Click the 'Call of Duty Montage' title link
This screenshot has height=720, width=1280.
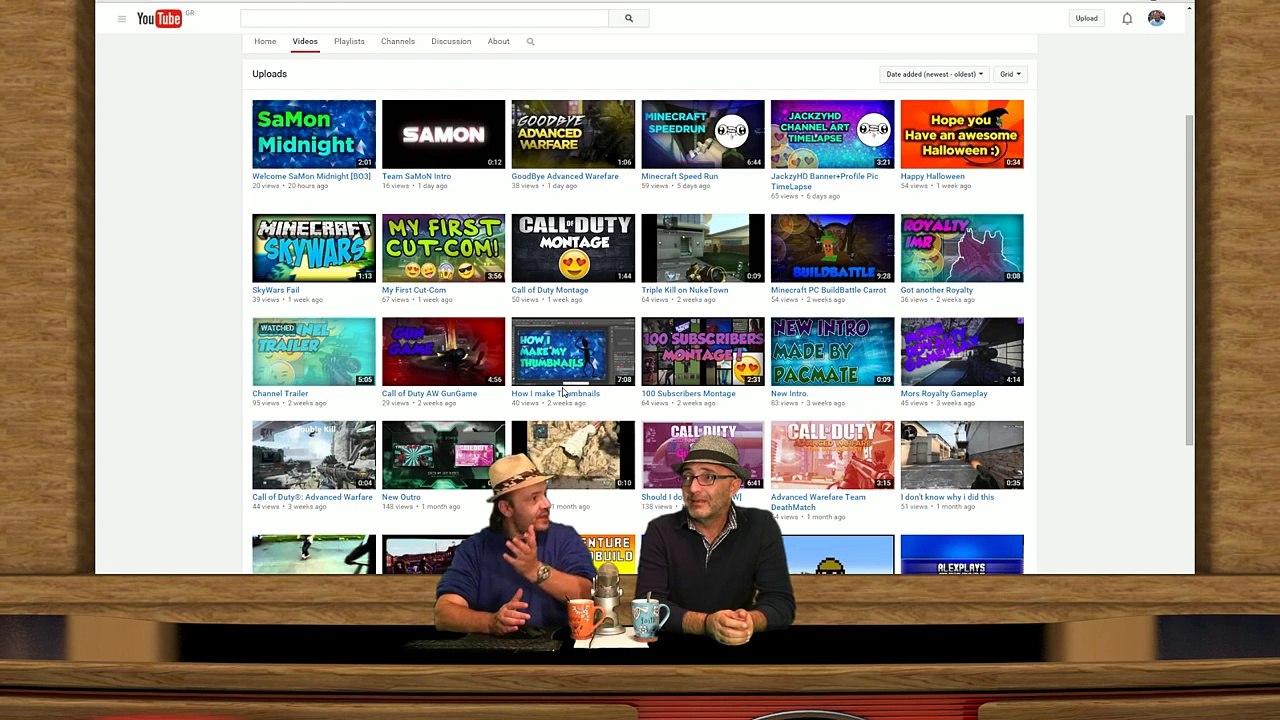550,290
